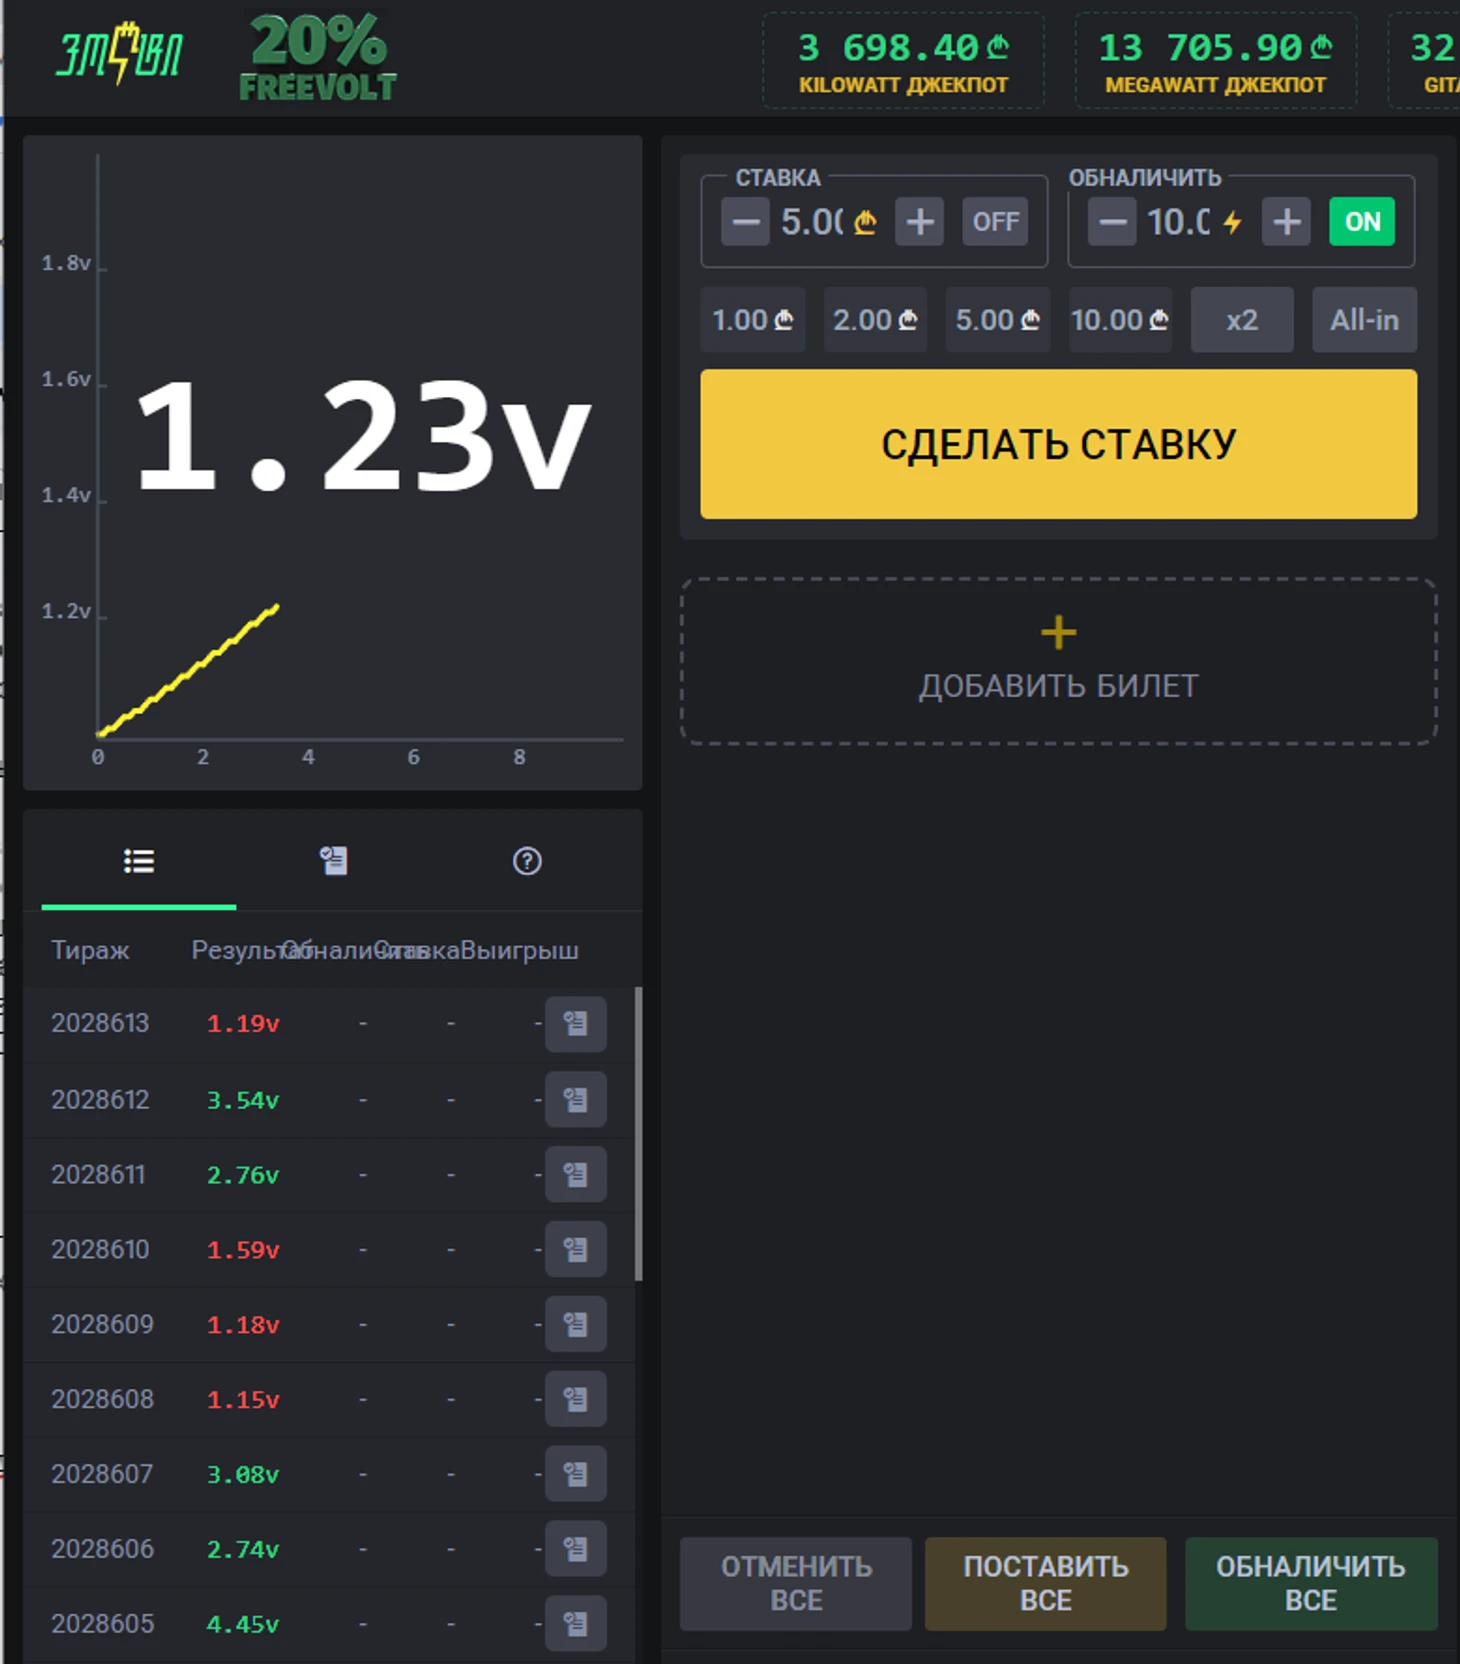The image size is (1460, 1664).
Task: Click the yellow СДЕЛАТЬ СТАВКУ button
Action: click(x=1058, y=444)
